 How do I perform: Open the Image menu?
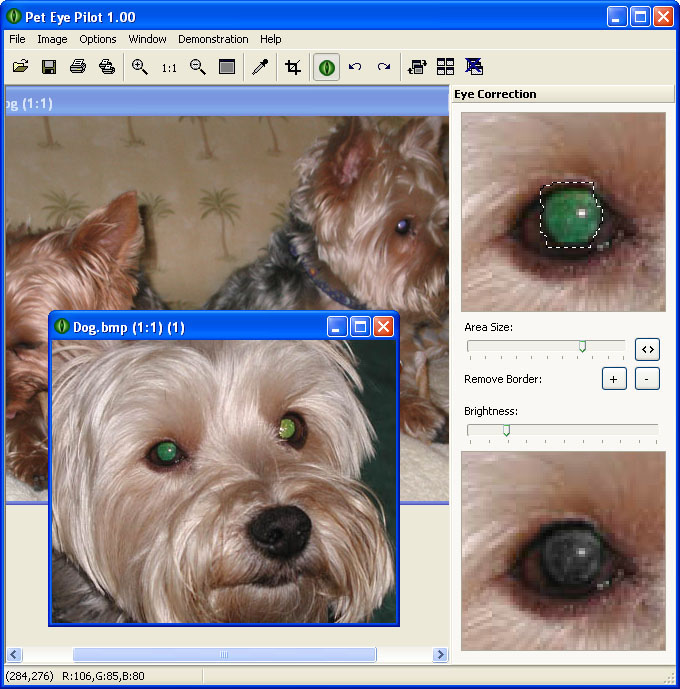click(x=52, y=39)
